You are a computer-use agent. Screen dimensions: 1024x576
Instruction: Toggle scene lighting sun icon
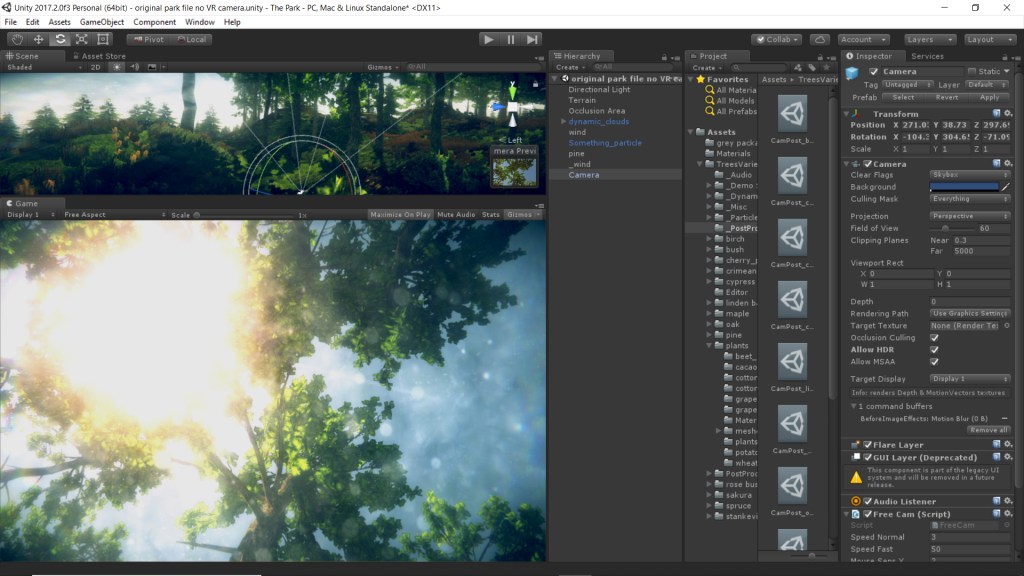117,68
